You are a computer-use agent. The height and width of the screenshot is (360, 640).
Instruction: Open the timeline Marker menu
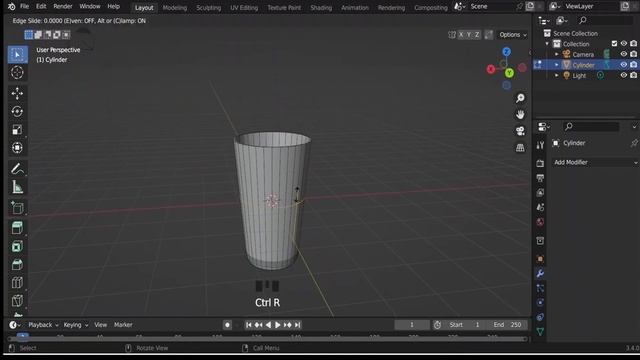[123, 325]
